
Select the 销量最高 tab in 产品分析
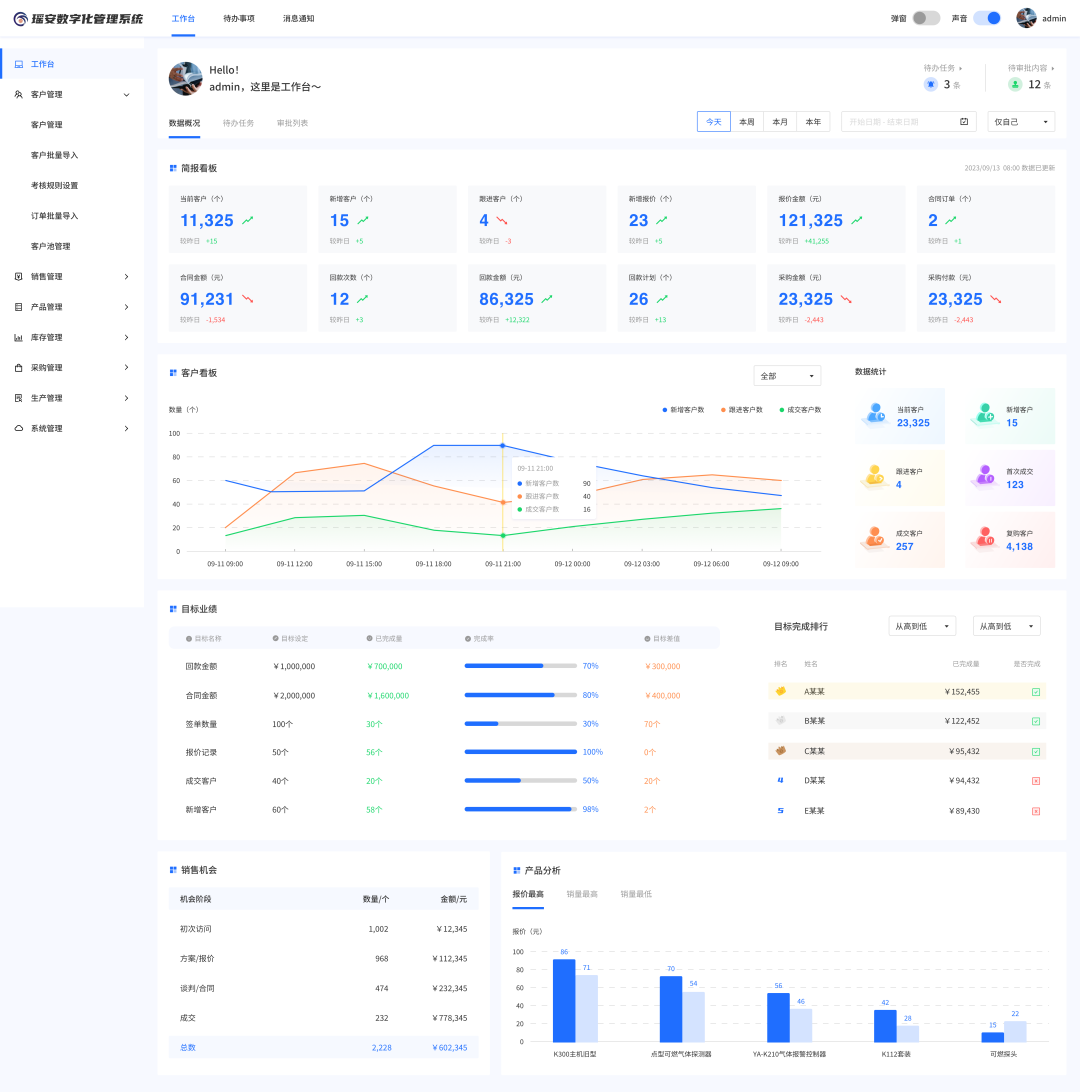(582, 894)
